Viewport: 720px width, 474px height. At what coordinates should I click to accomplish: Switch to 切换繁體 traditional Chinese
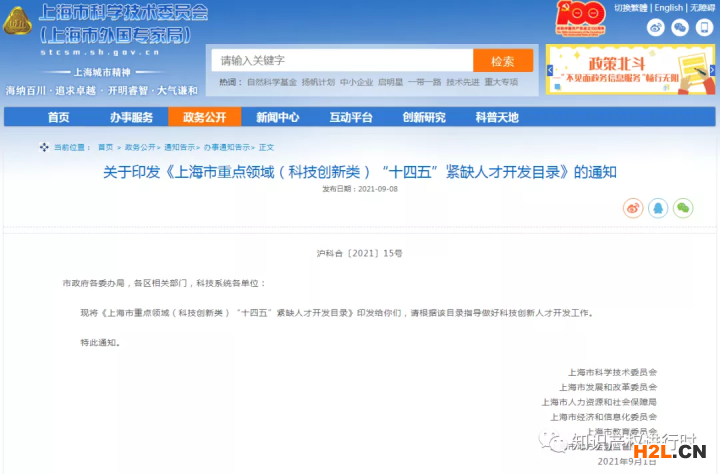632,8
